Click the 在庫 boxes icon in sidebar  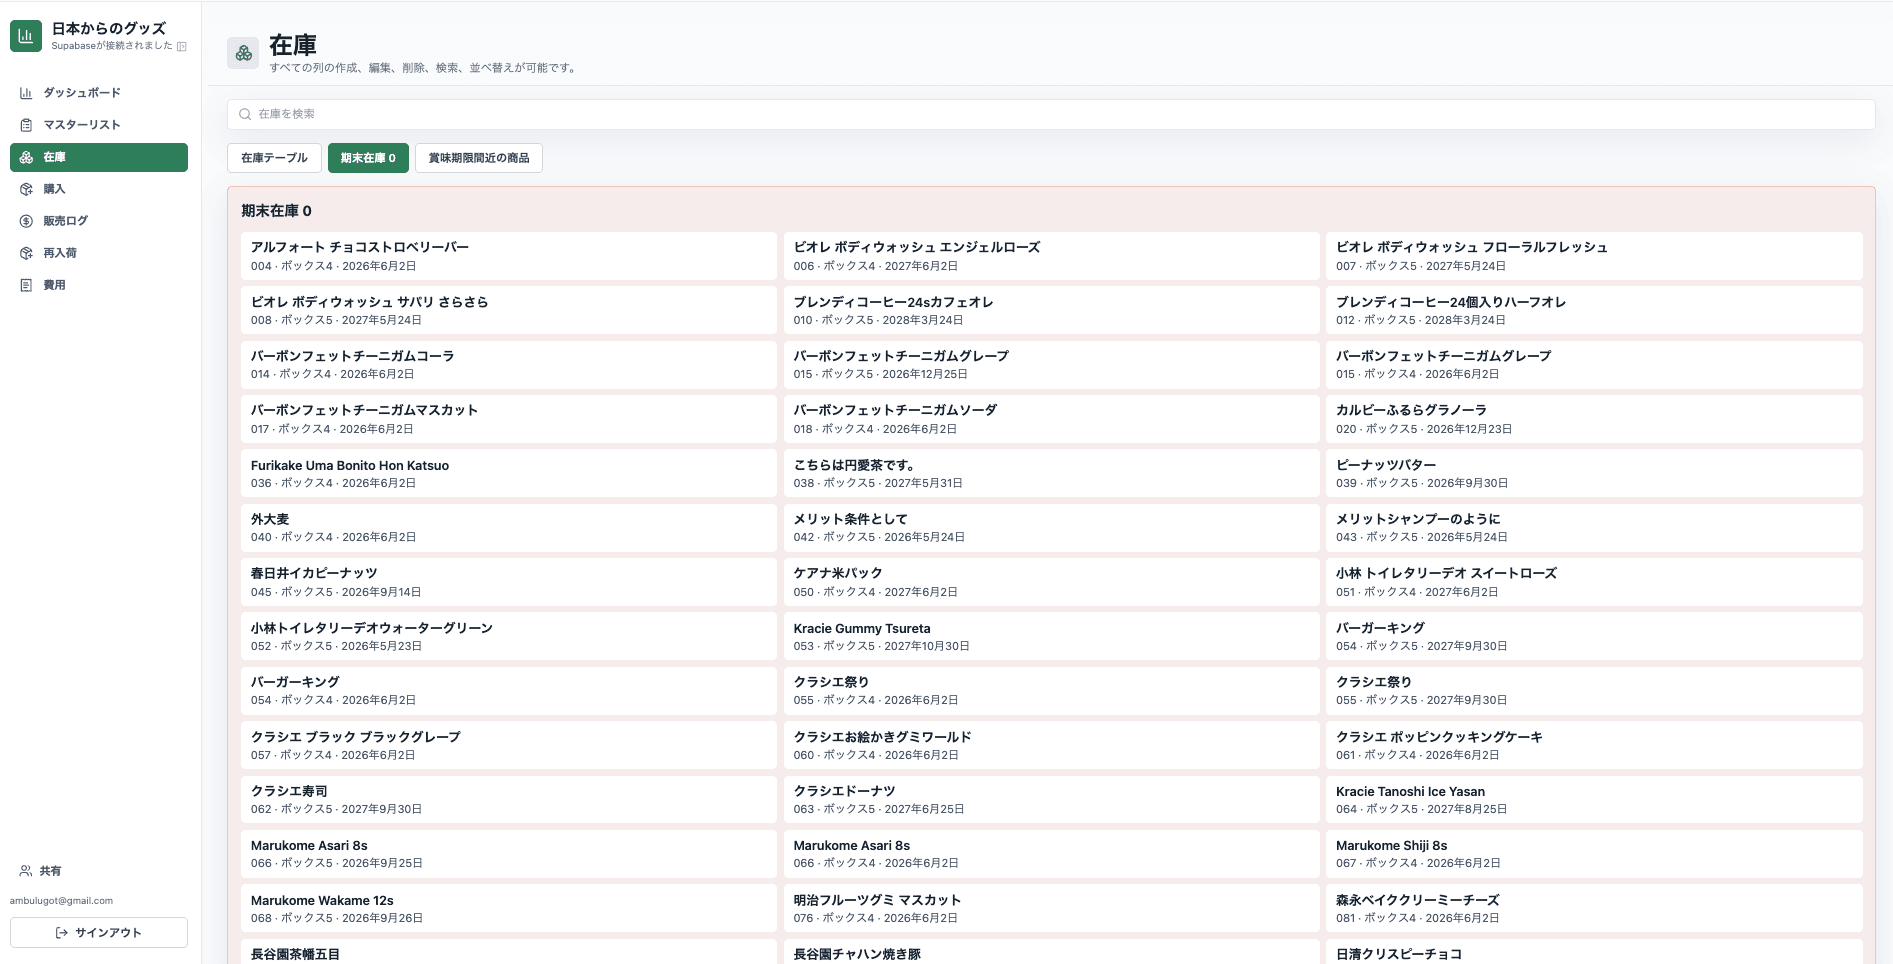[x=26, y=157]
